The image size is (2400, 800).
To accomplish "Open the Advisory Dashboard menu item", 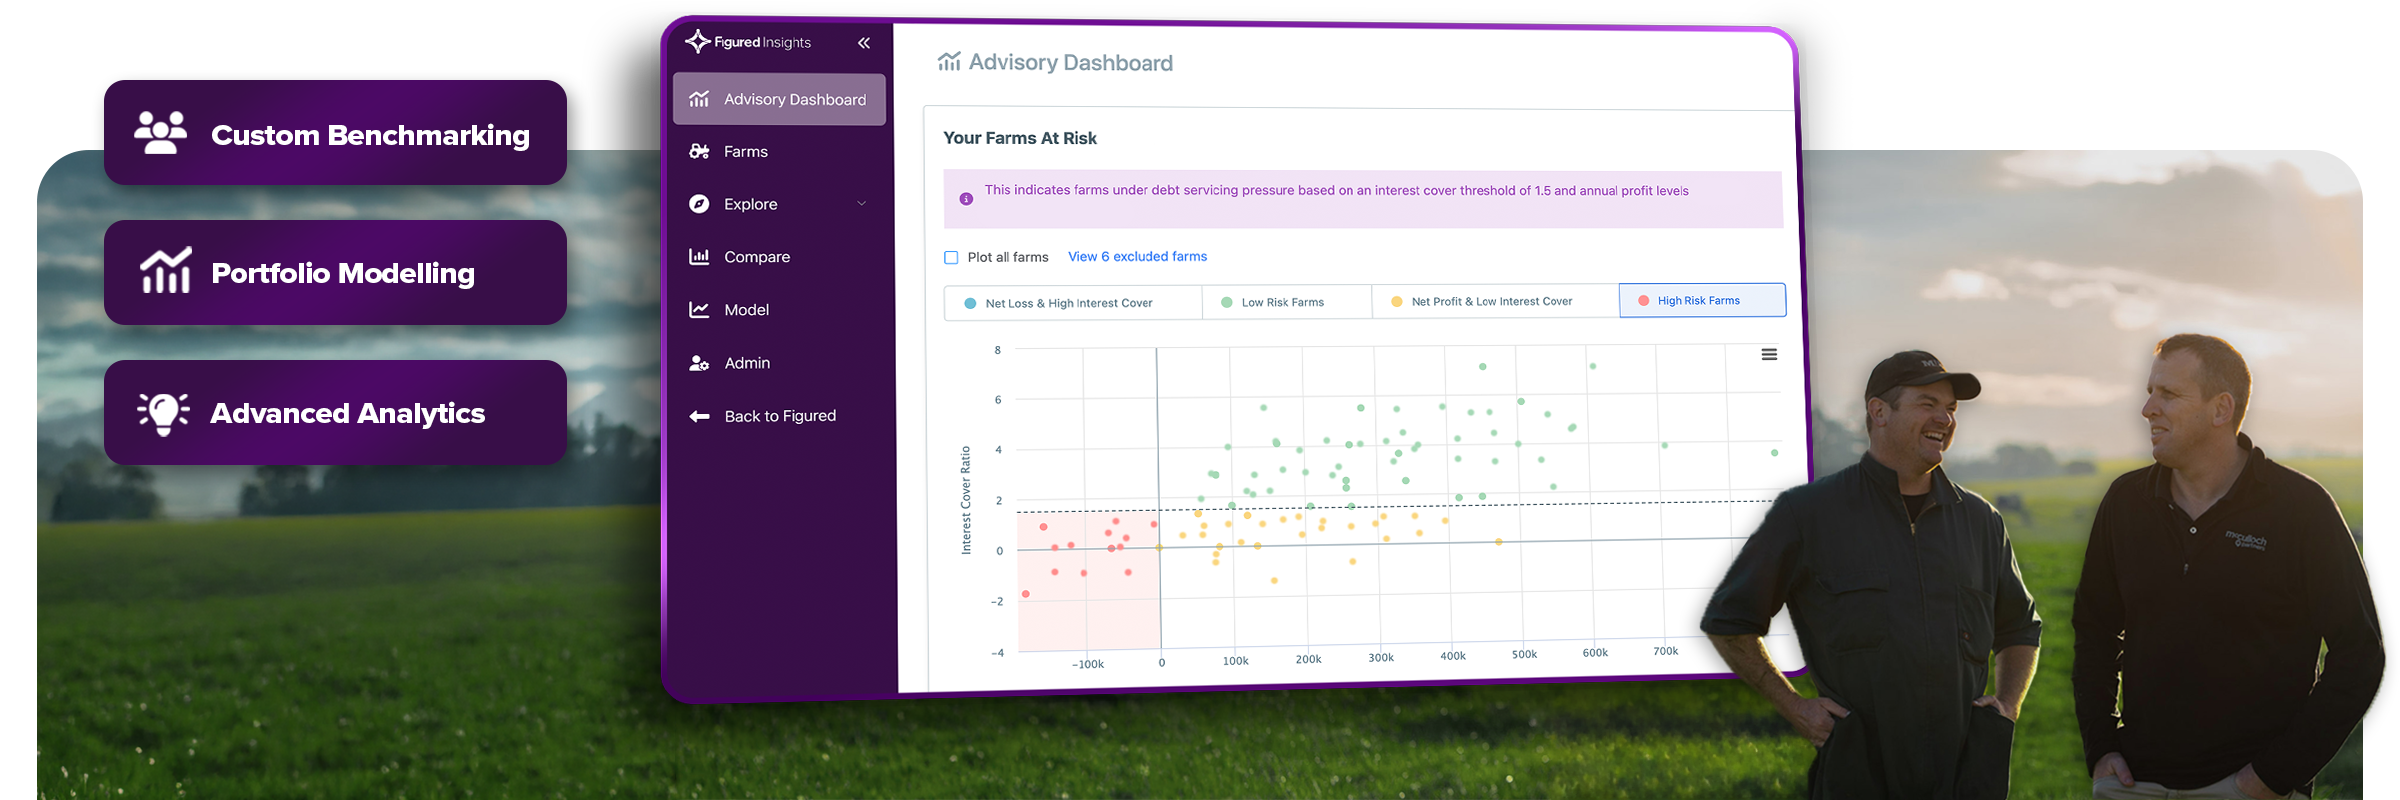I will tap(779, 99).
